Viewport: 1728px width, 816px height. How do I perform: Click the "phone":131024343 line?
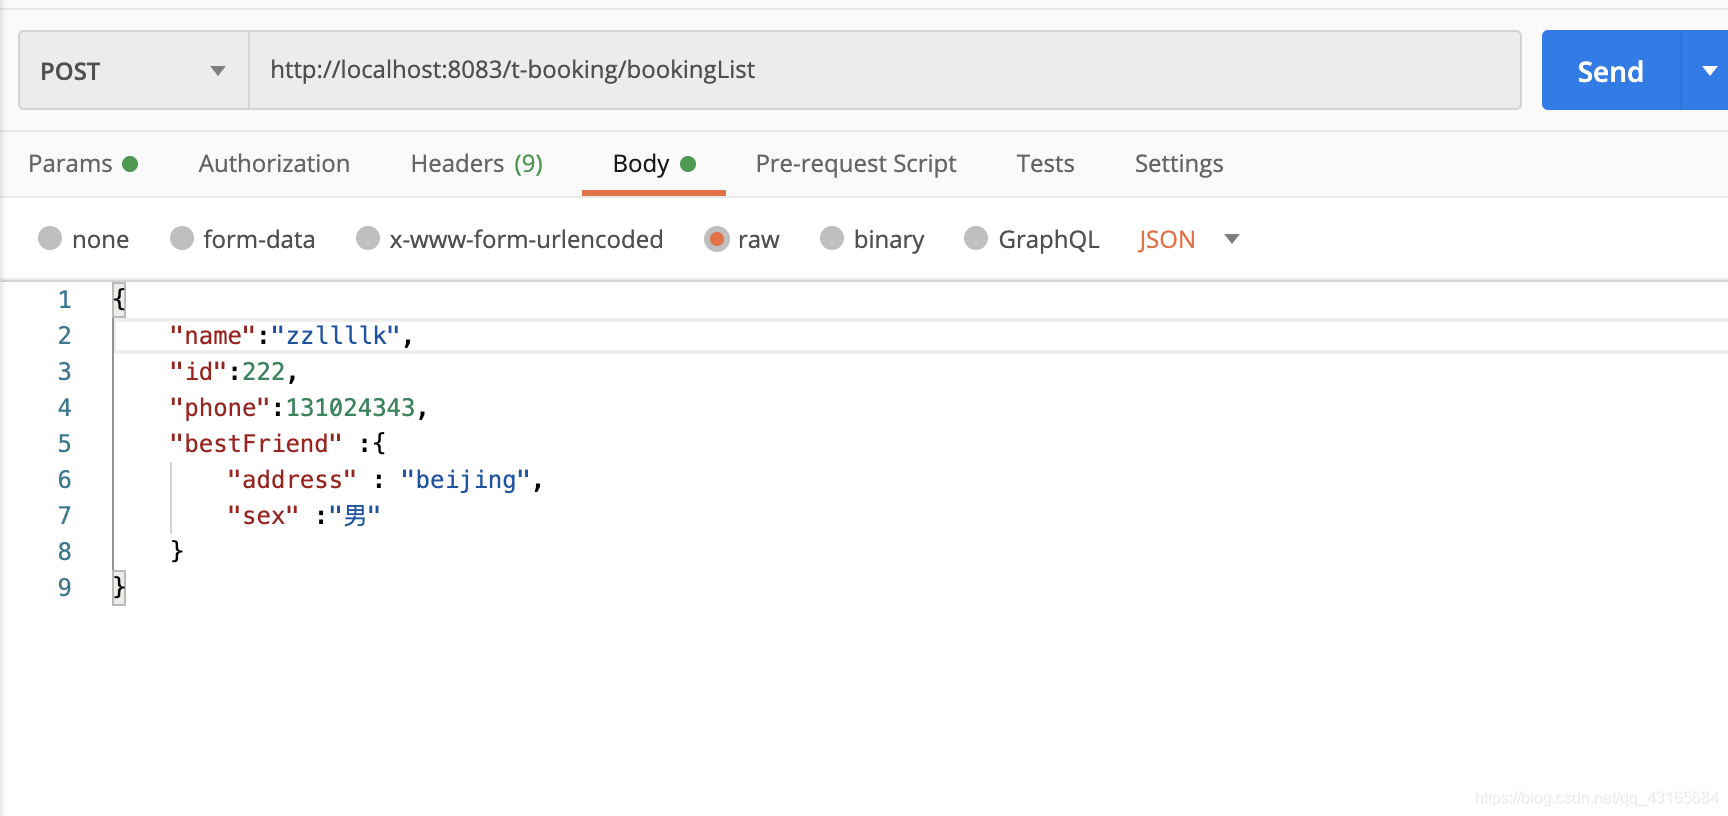[x=298, y=407]
